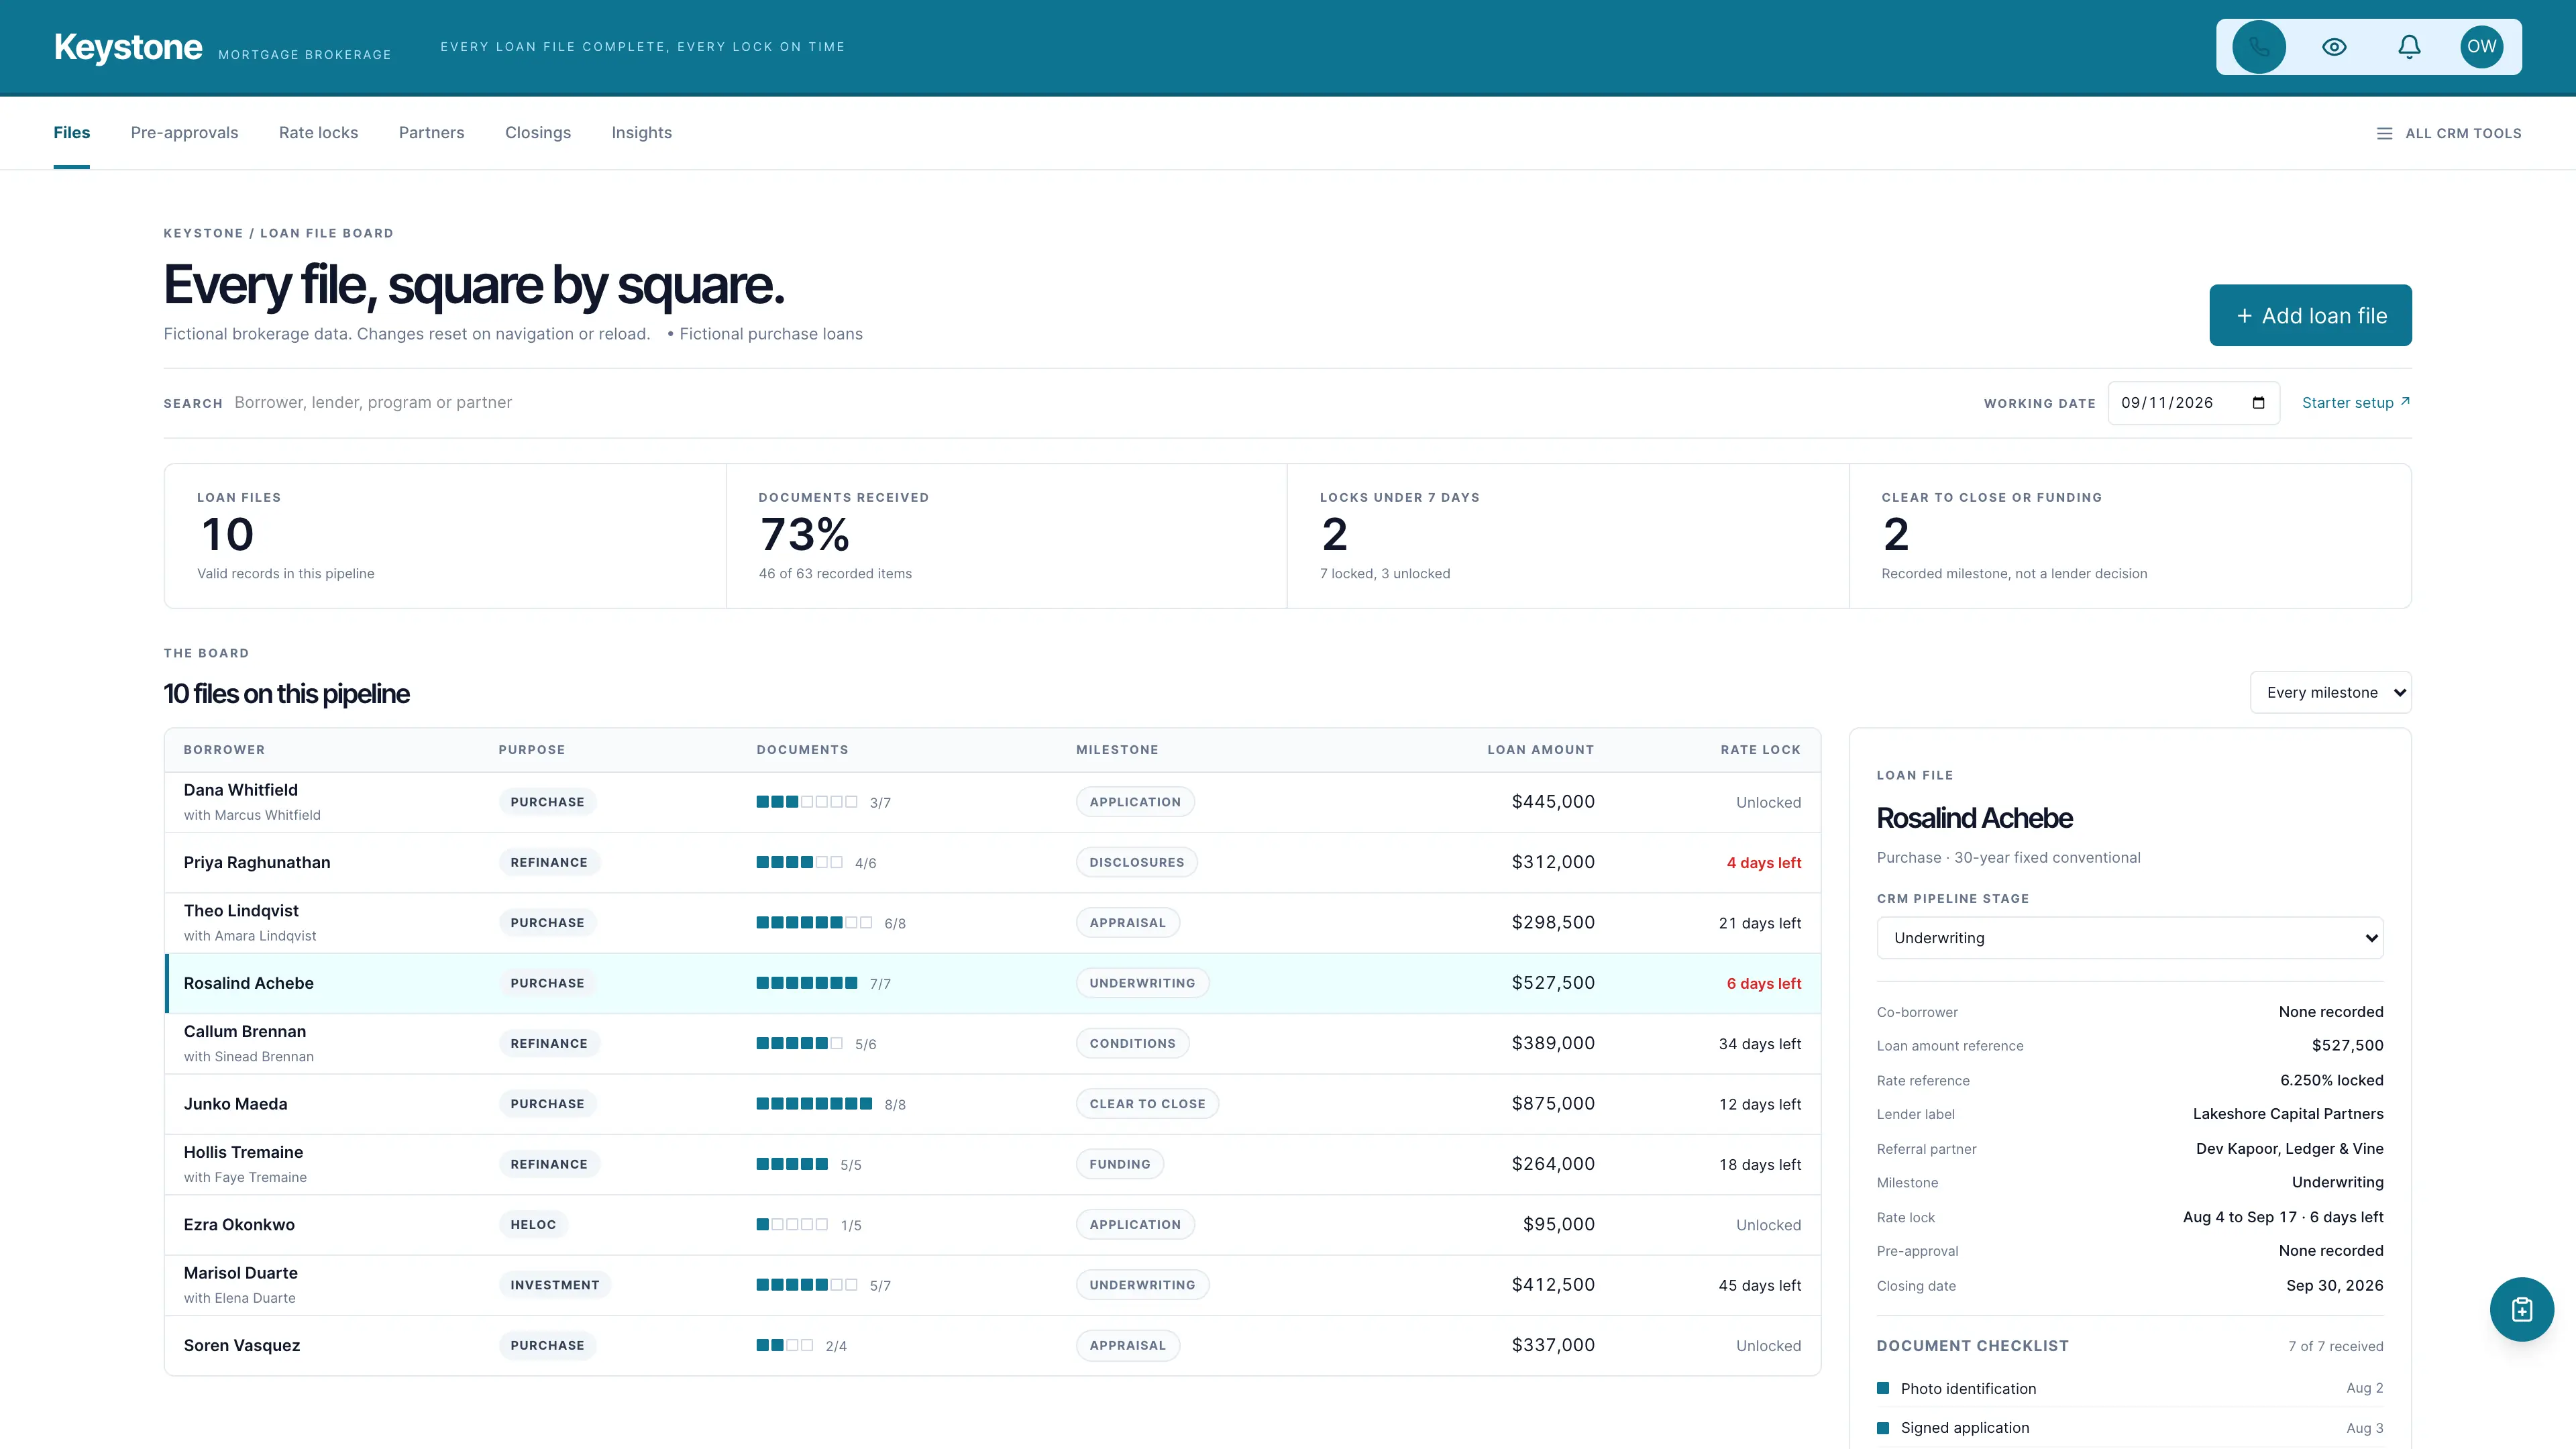Expand the Every milestone filter dropdown
This screenshot has width=2576, height=1449.
point(2330,692)
